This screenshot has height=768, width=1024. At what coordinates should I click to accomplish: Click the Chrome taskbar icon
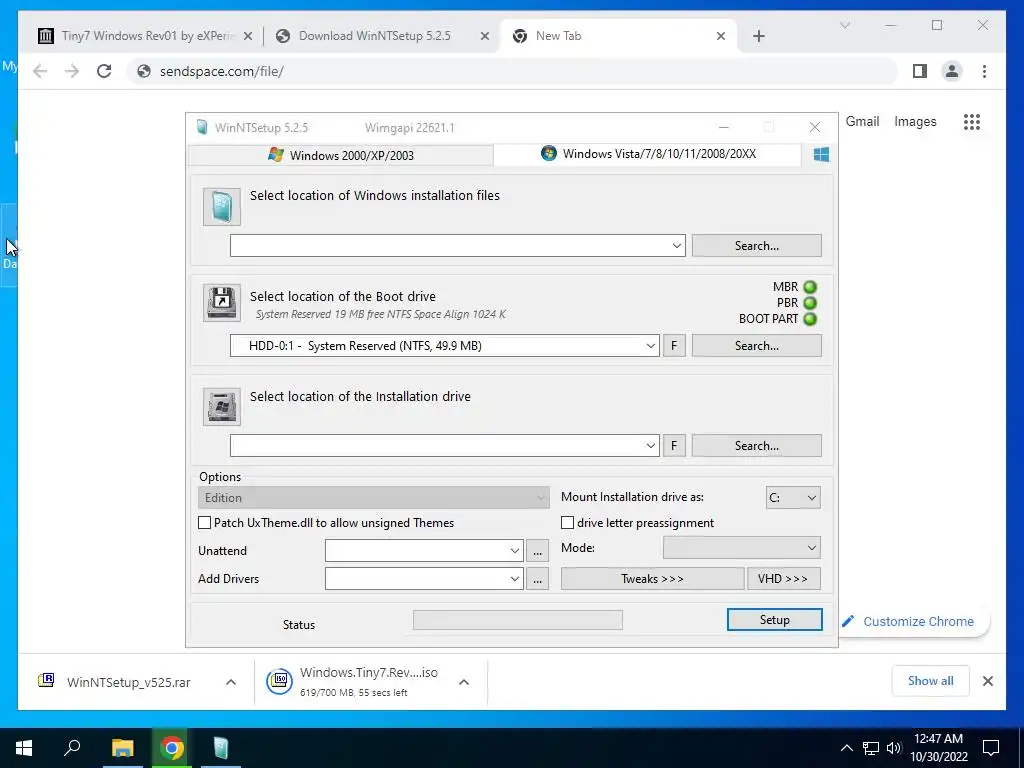(172, 748)
